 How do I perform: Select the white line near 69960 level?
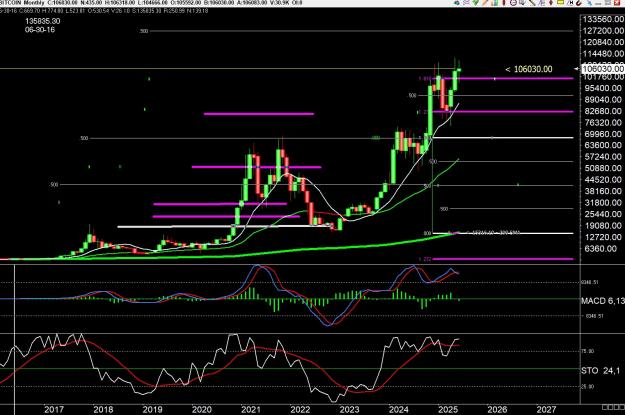point(503,138)
